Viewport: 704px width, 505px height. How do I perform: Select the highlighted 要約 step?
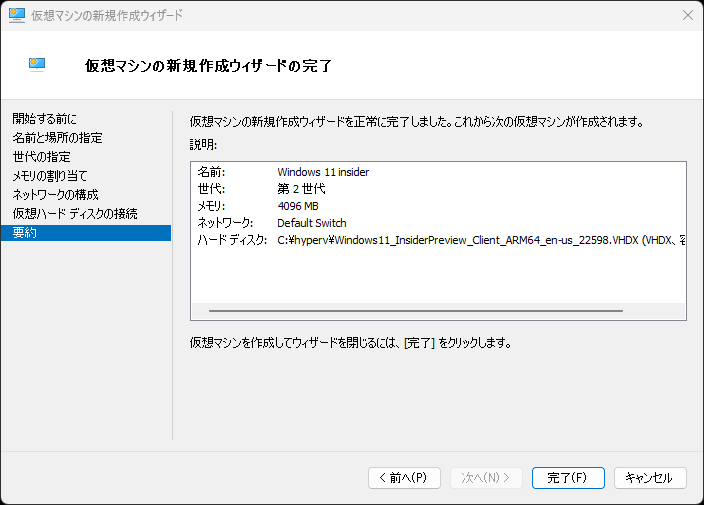pyautogui.click(x=86, y=233)
